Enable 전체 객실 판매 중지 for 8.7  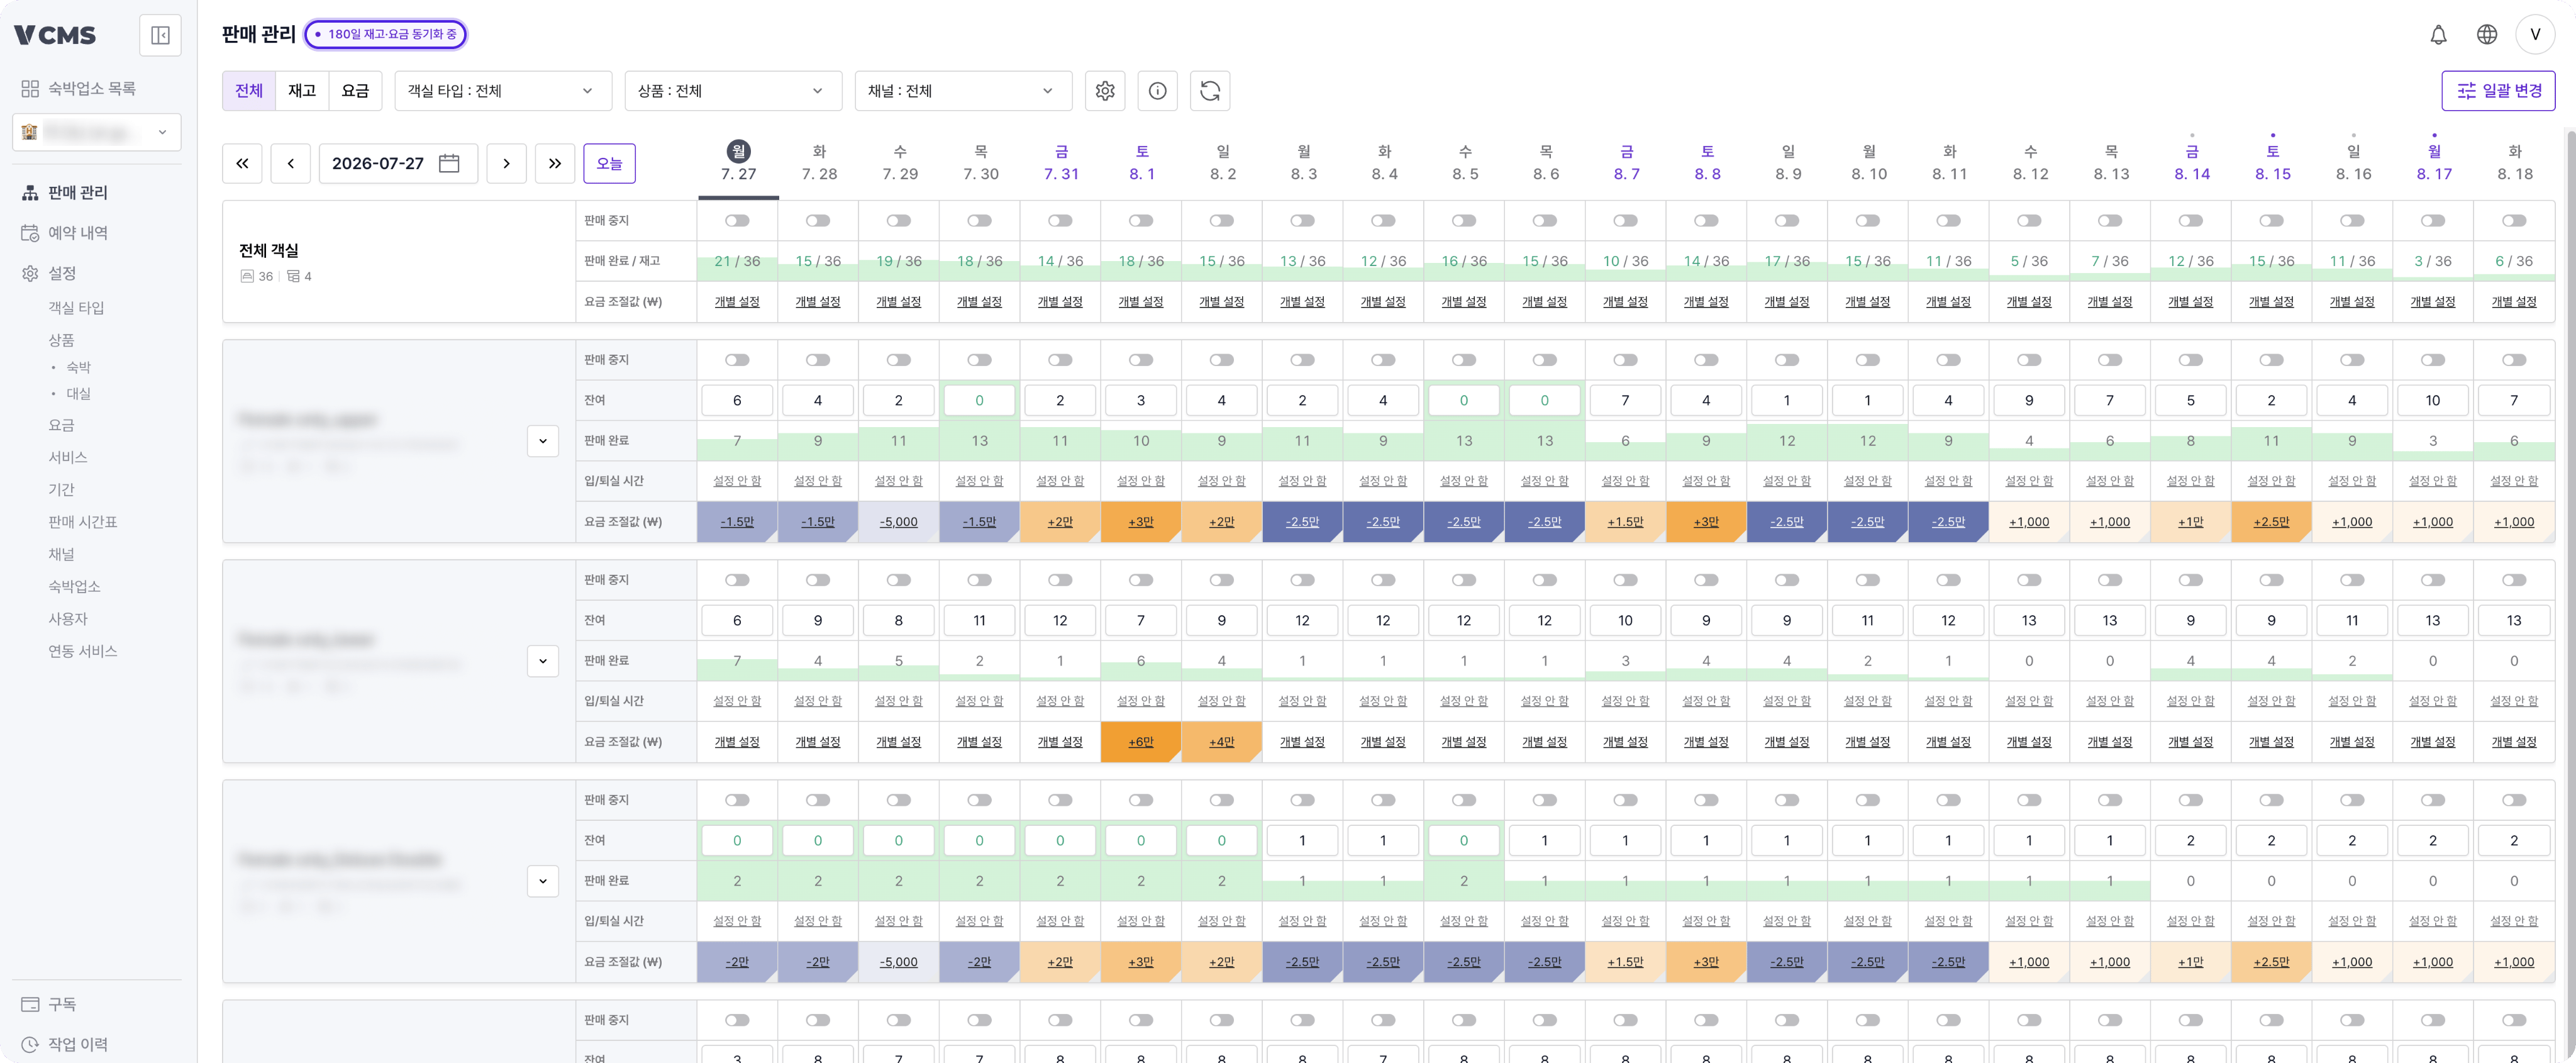pyautogui.click(x=1625, y=221)
